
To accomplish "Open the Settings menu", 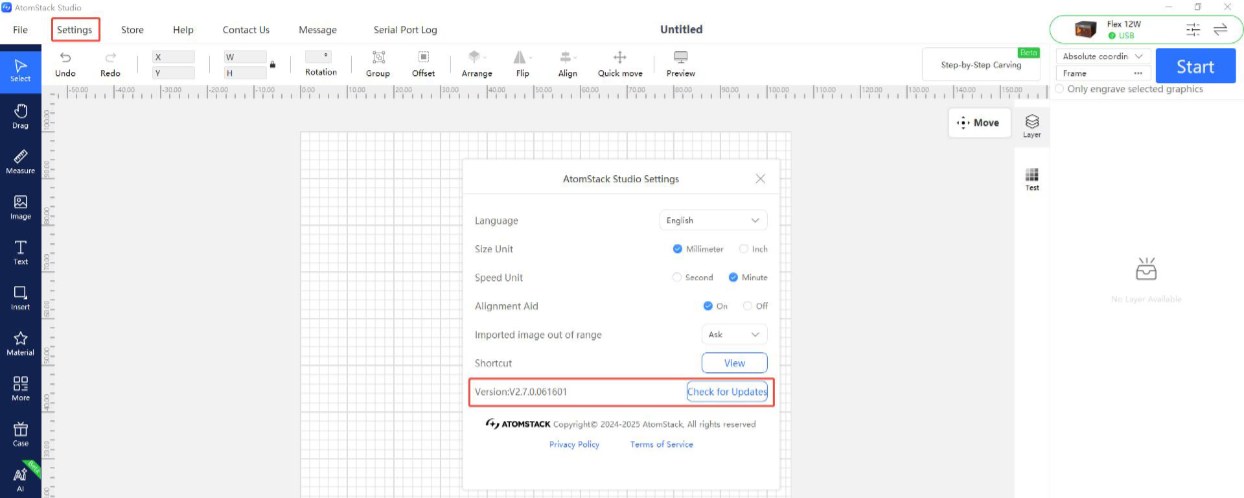I will [x=75, y=30].
